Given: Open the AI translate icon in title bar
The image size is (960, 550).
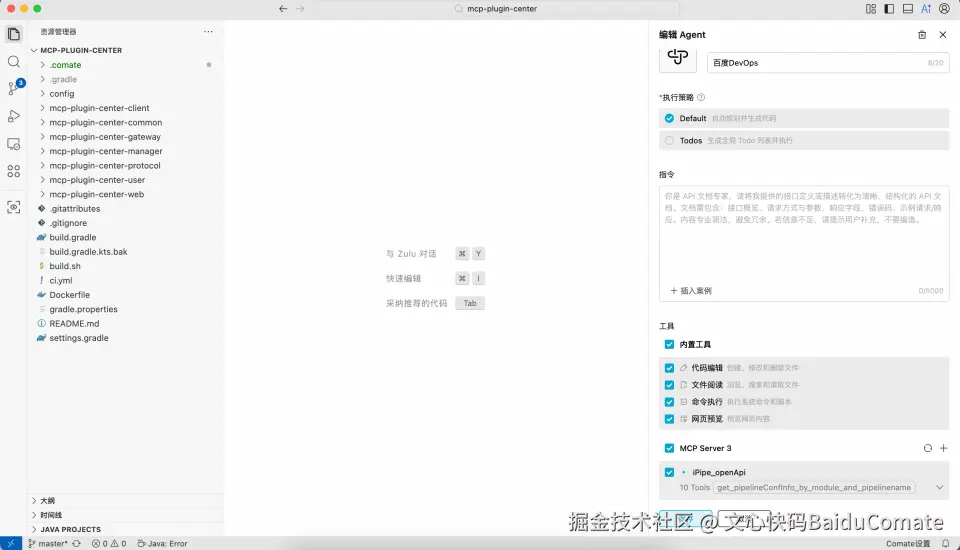Looking at the screenshot, I should click(x=926, y=9).
